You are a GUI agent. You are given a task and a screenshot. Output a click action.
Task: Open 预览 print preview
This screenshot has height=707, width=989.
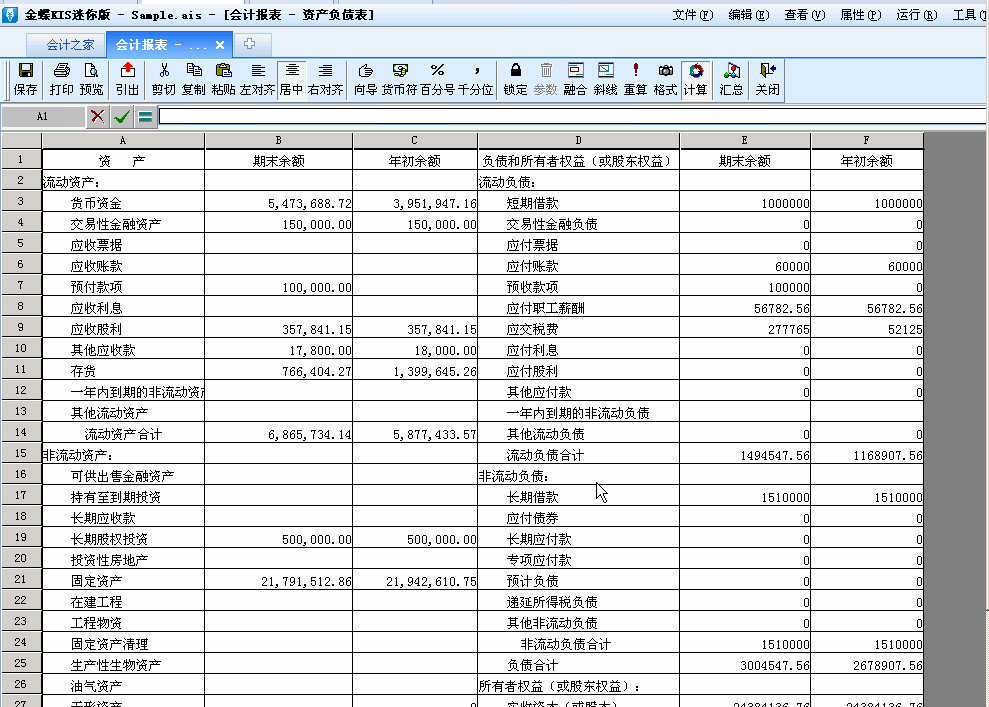click(91, 79)
